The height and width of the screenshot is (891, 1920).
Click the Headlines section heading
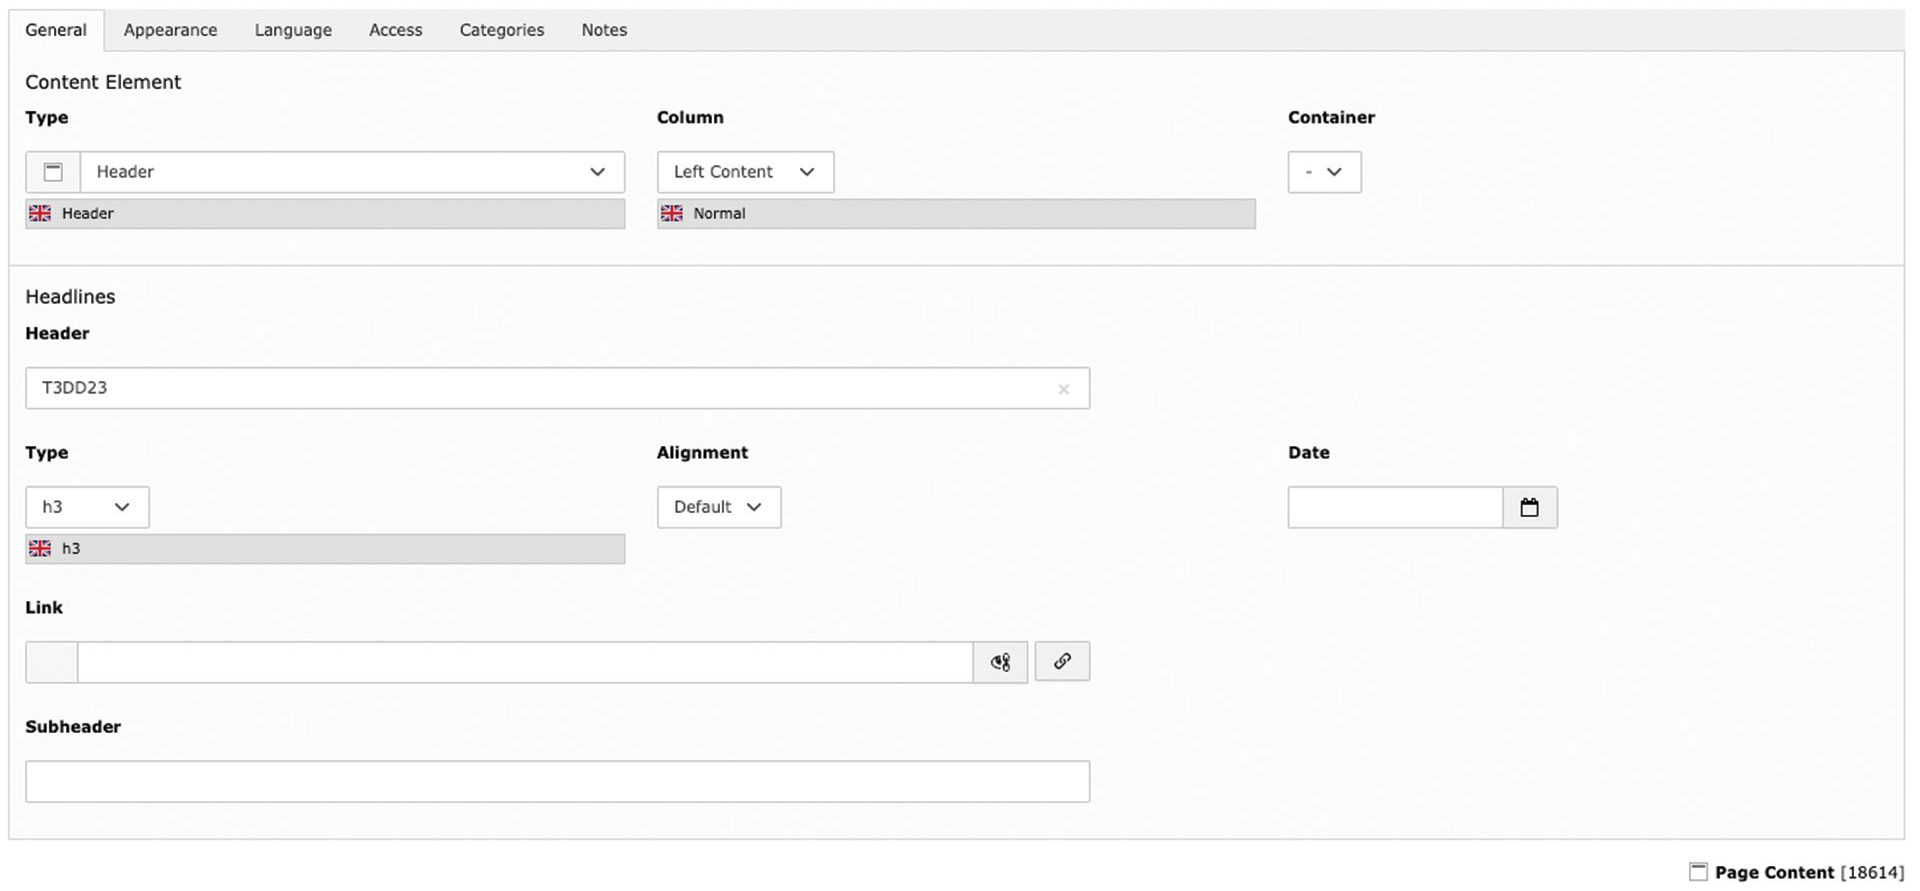70,297
